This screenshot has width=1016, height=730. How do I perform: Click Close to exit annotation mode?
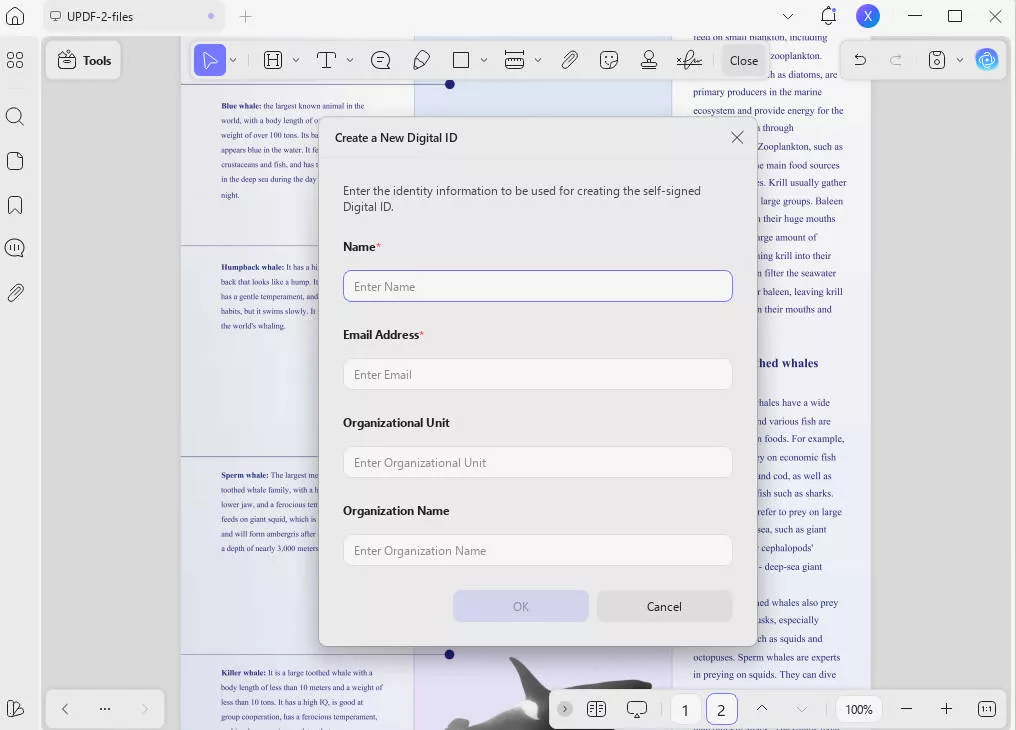point(743,60)
